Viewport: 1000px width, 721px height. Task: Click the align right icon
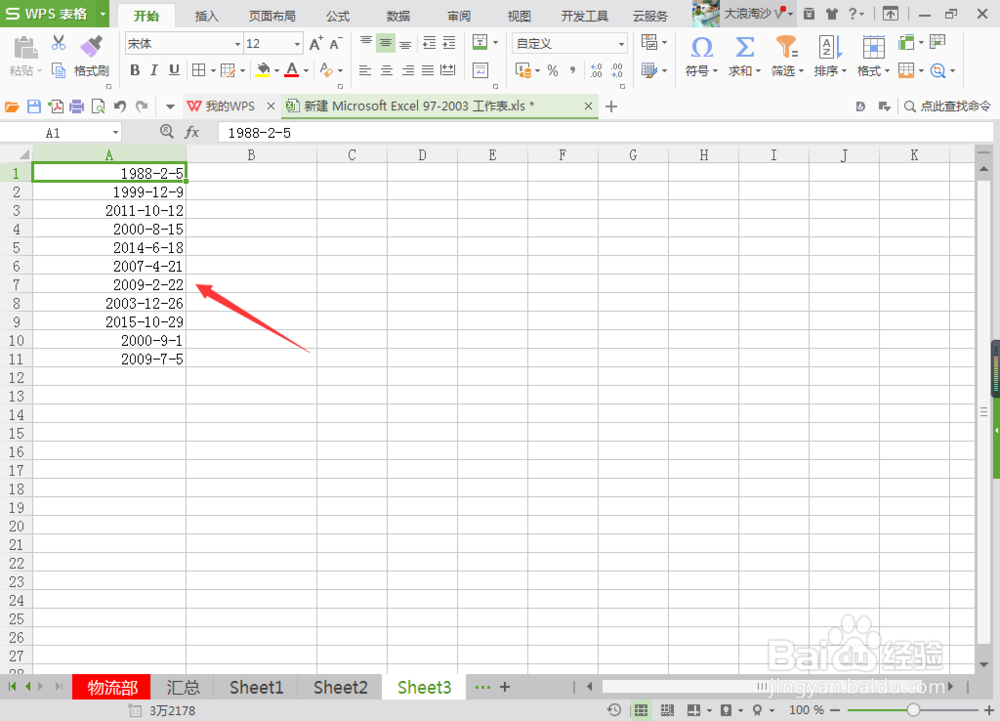(x=408, y=70)
